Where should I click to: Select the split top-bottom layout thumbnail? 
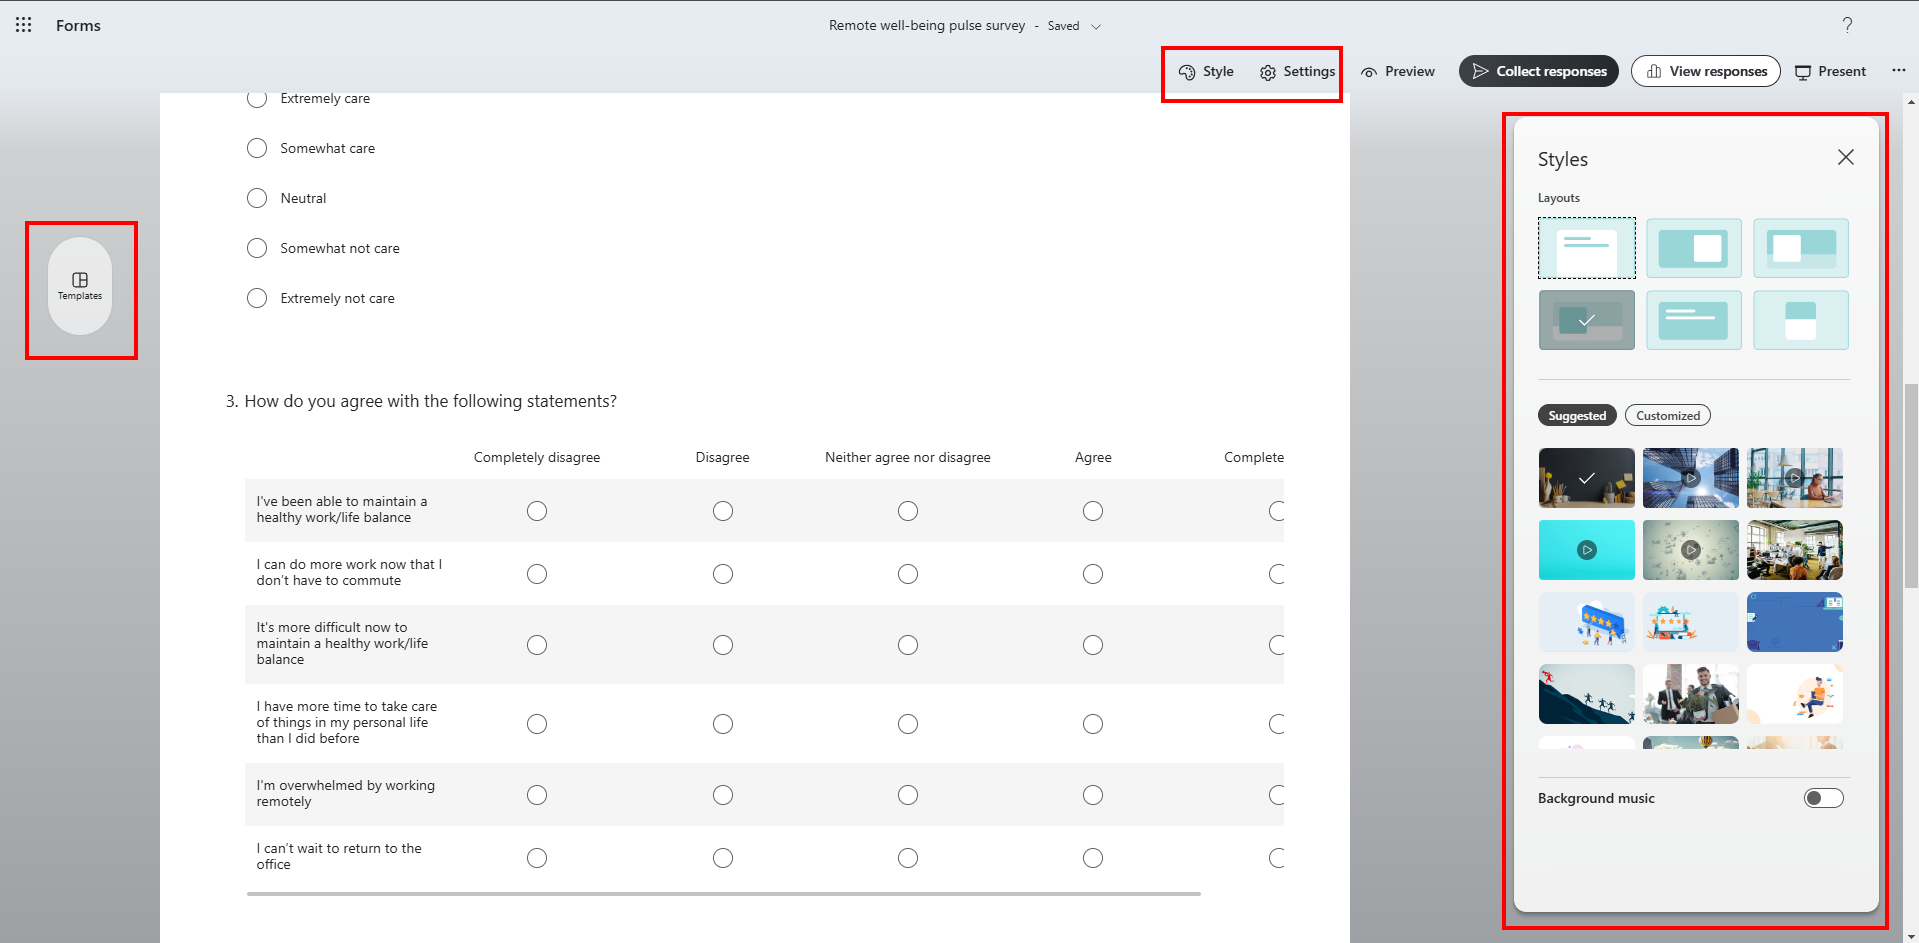click(1801, 320)
